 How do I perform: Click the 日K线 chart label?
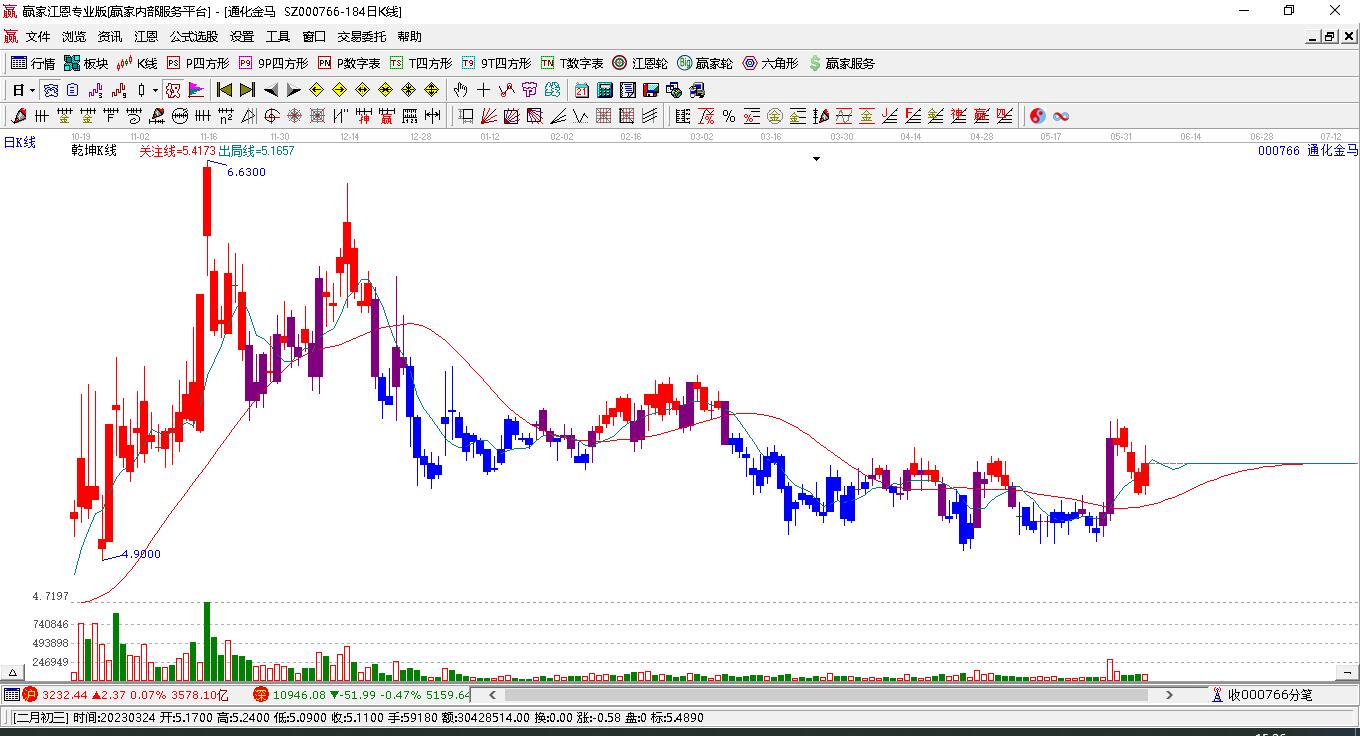coord(20,143)
